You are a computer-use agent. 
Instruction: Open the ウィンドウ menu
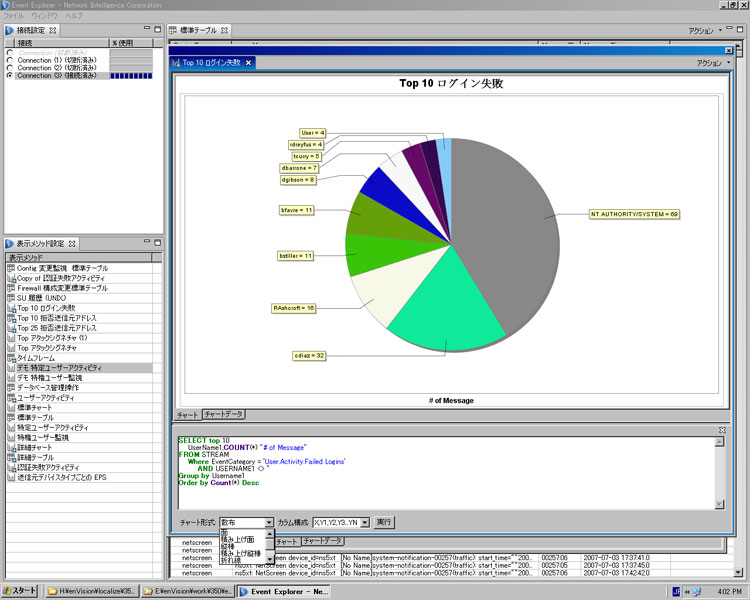[44, 16]
